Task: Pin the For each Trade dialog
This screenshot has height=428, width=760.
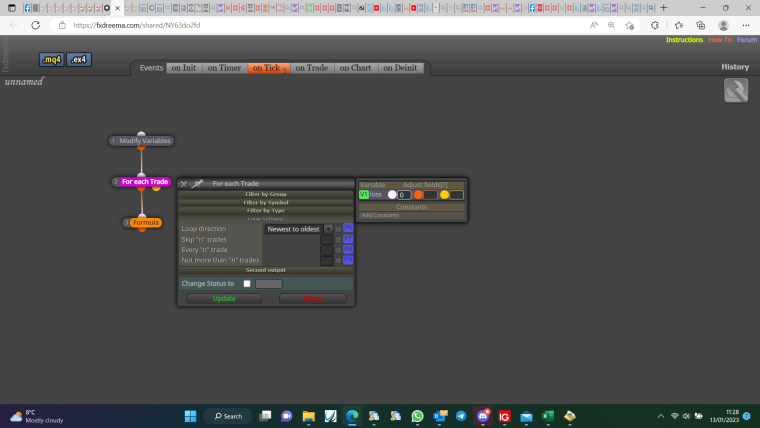Action: 197,184
